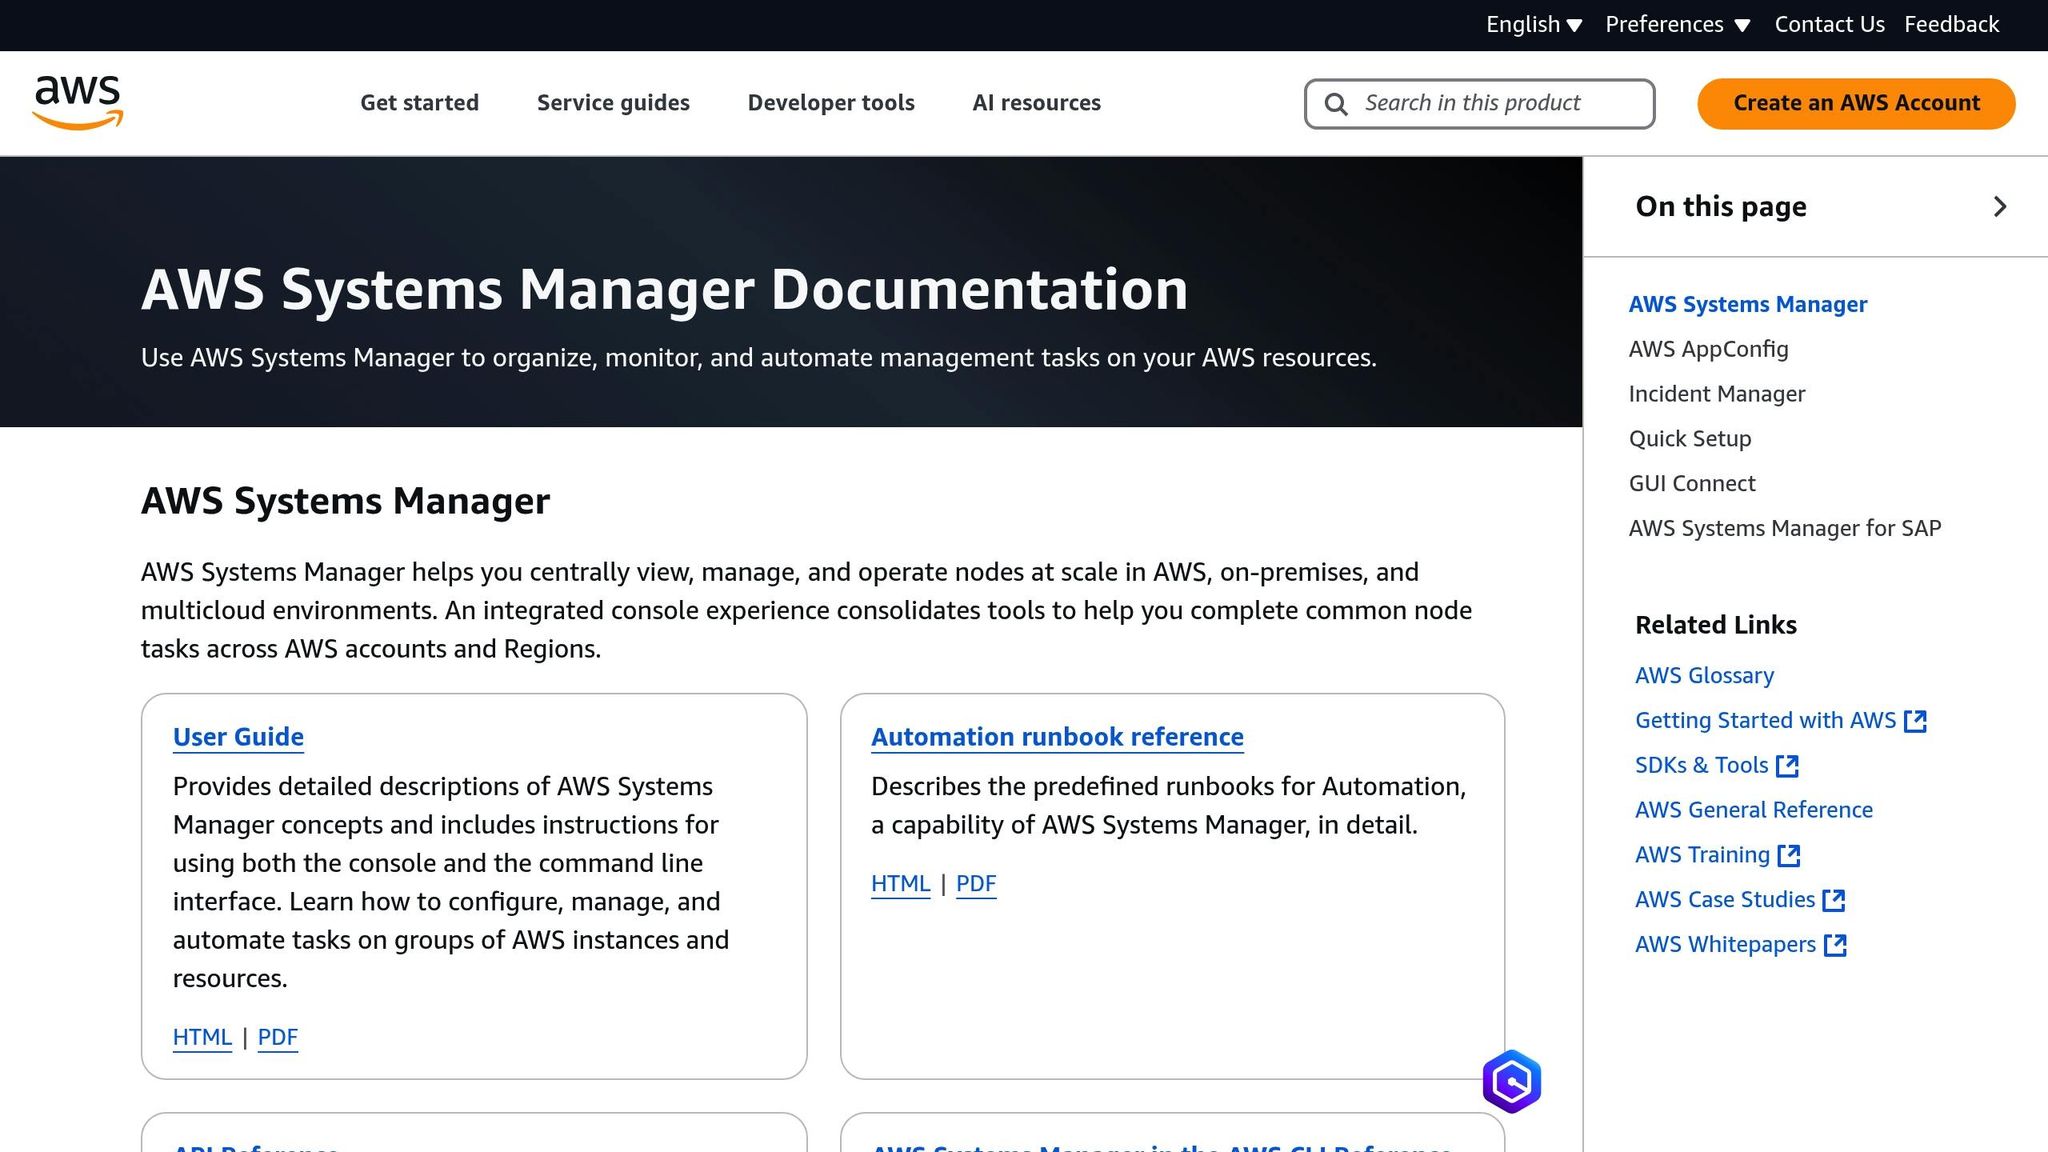Open the Get started menu
Image resolution: width=2048 pixels, height=1152 pixels.
pyautogui.click(x=419, y=103)
